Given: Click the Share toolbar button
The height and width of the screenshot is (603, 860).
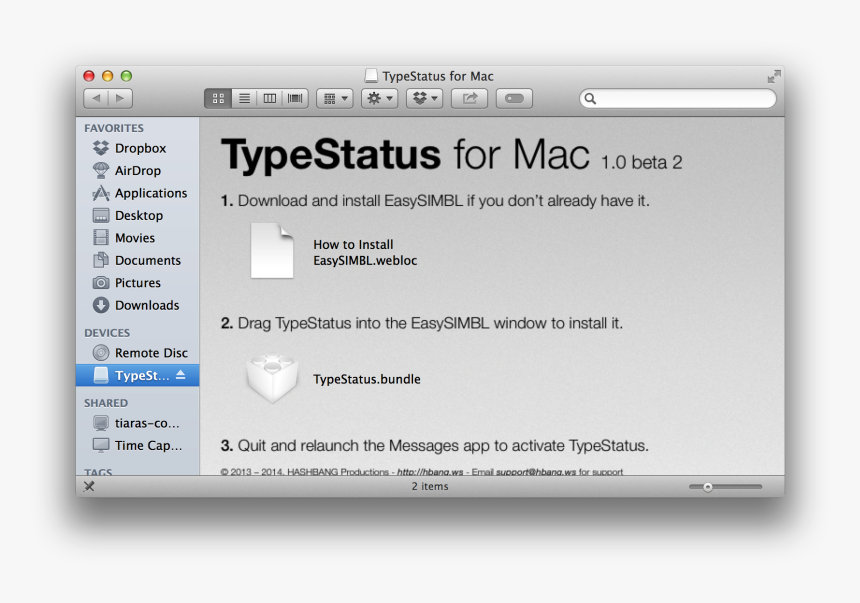Looking at the screenshot, I should click(469, 98).
